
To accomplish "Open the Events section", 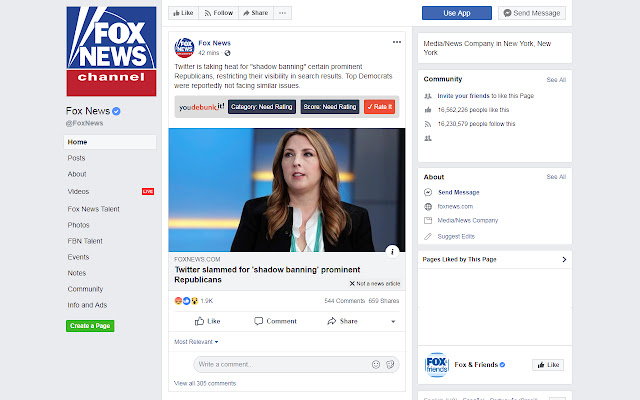I will tap(78, 257).
